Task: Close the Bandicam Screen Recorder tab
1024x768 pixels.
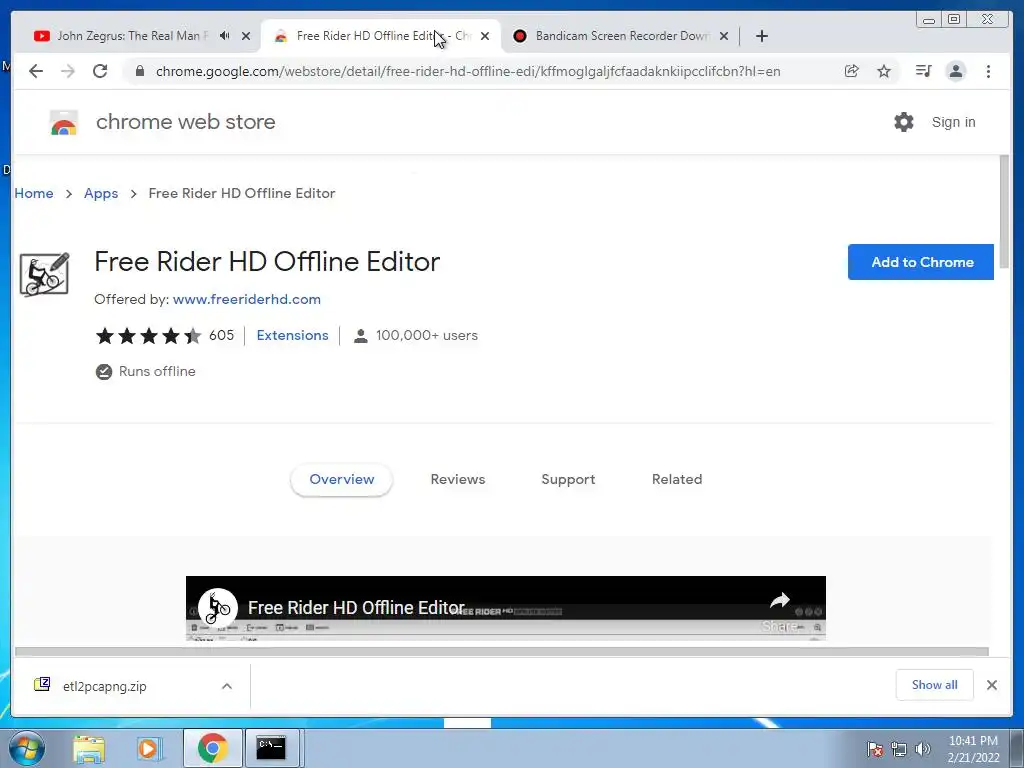Action: 724,36
